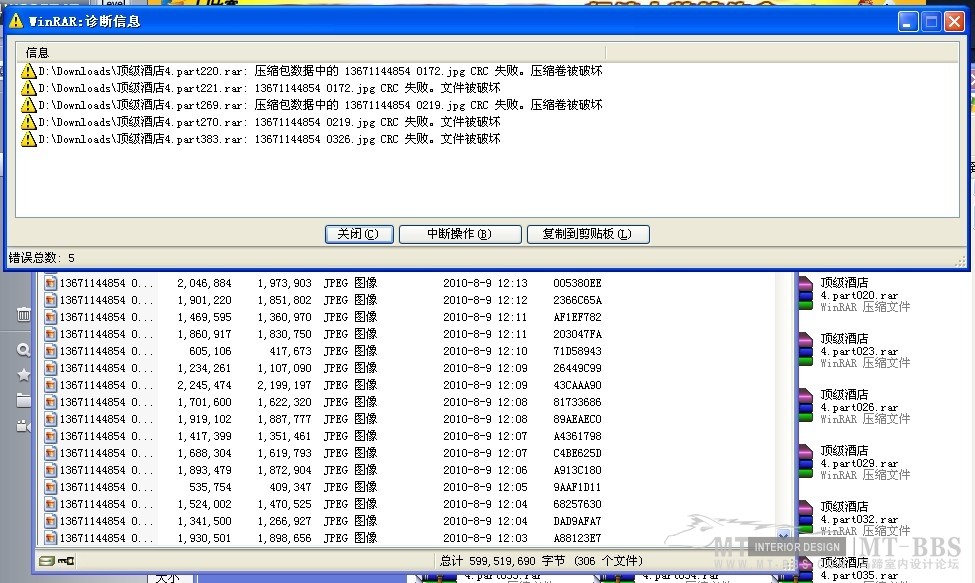This screenshot has width=975, height=583.
Task: Select file row with CRC 005380EE
Action: pos(323,283)
